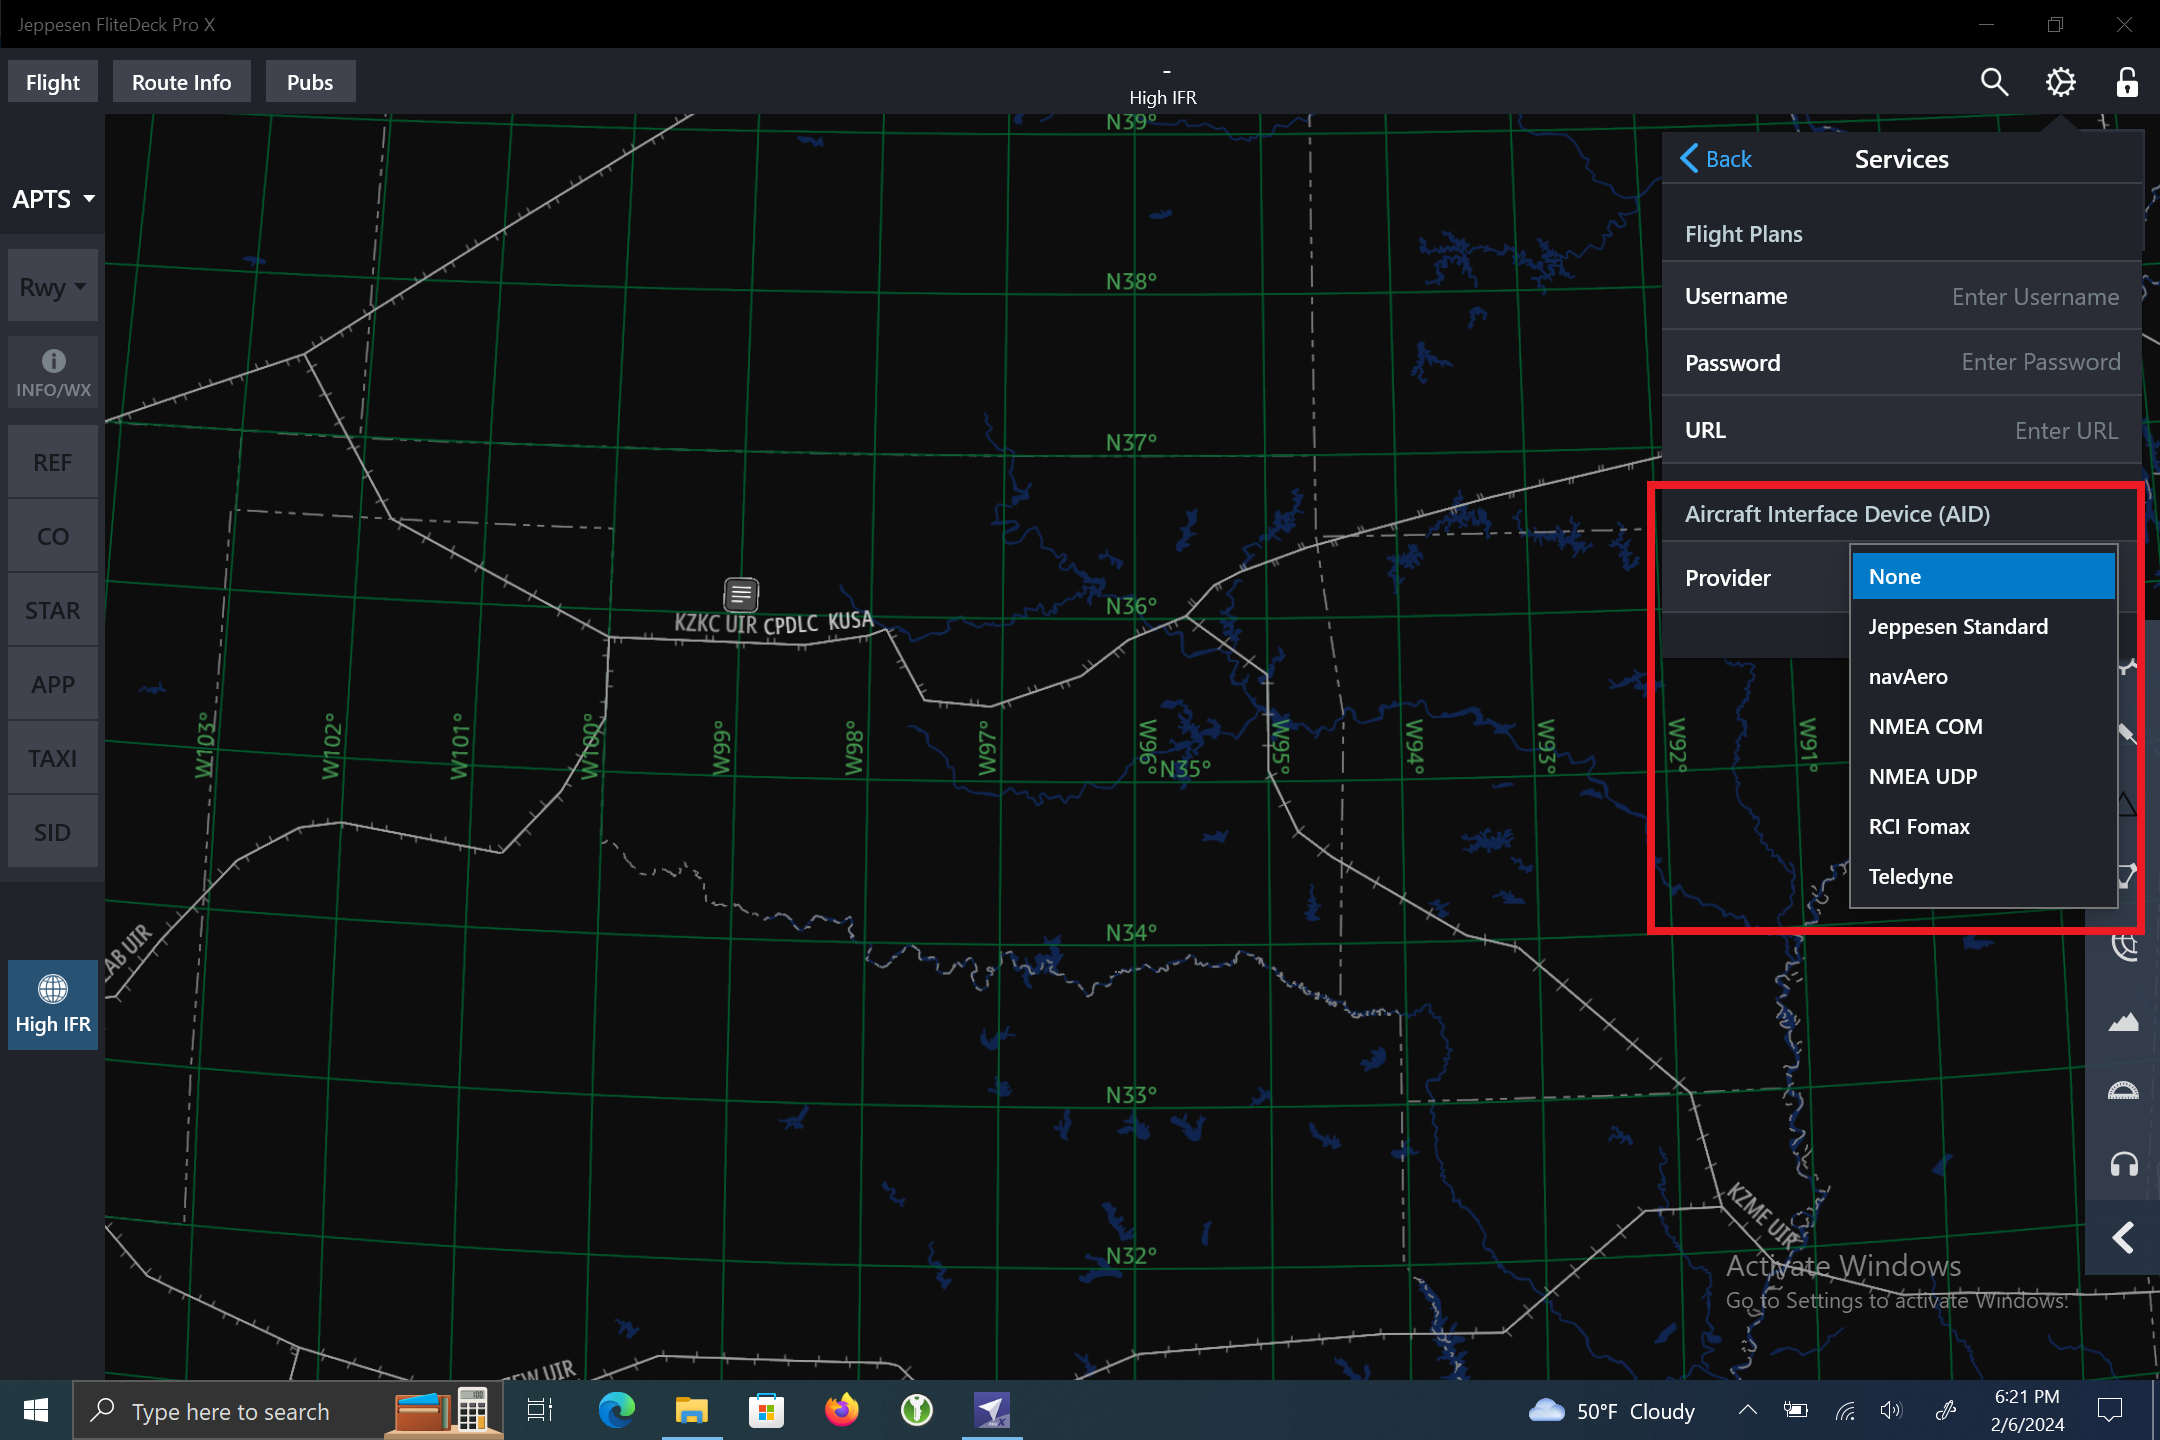Viewport: 2160px width, 1440px height.
Task: Launch Firefox from taskbar
Action: coord(841,1411)
